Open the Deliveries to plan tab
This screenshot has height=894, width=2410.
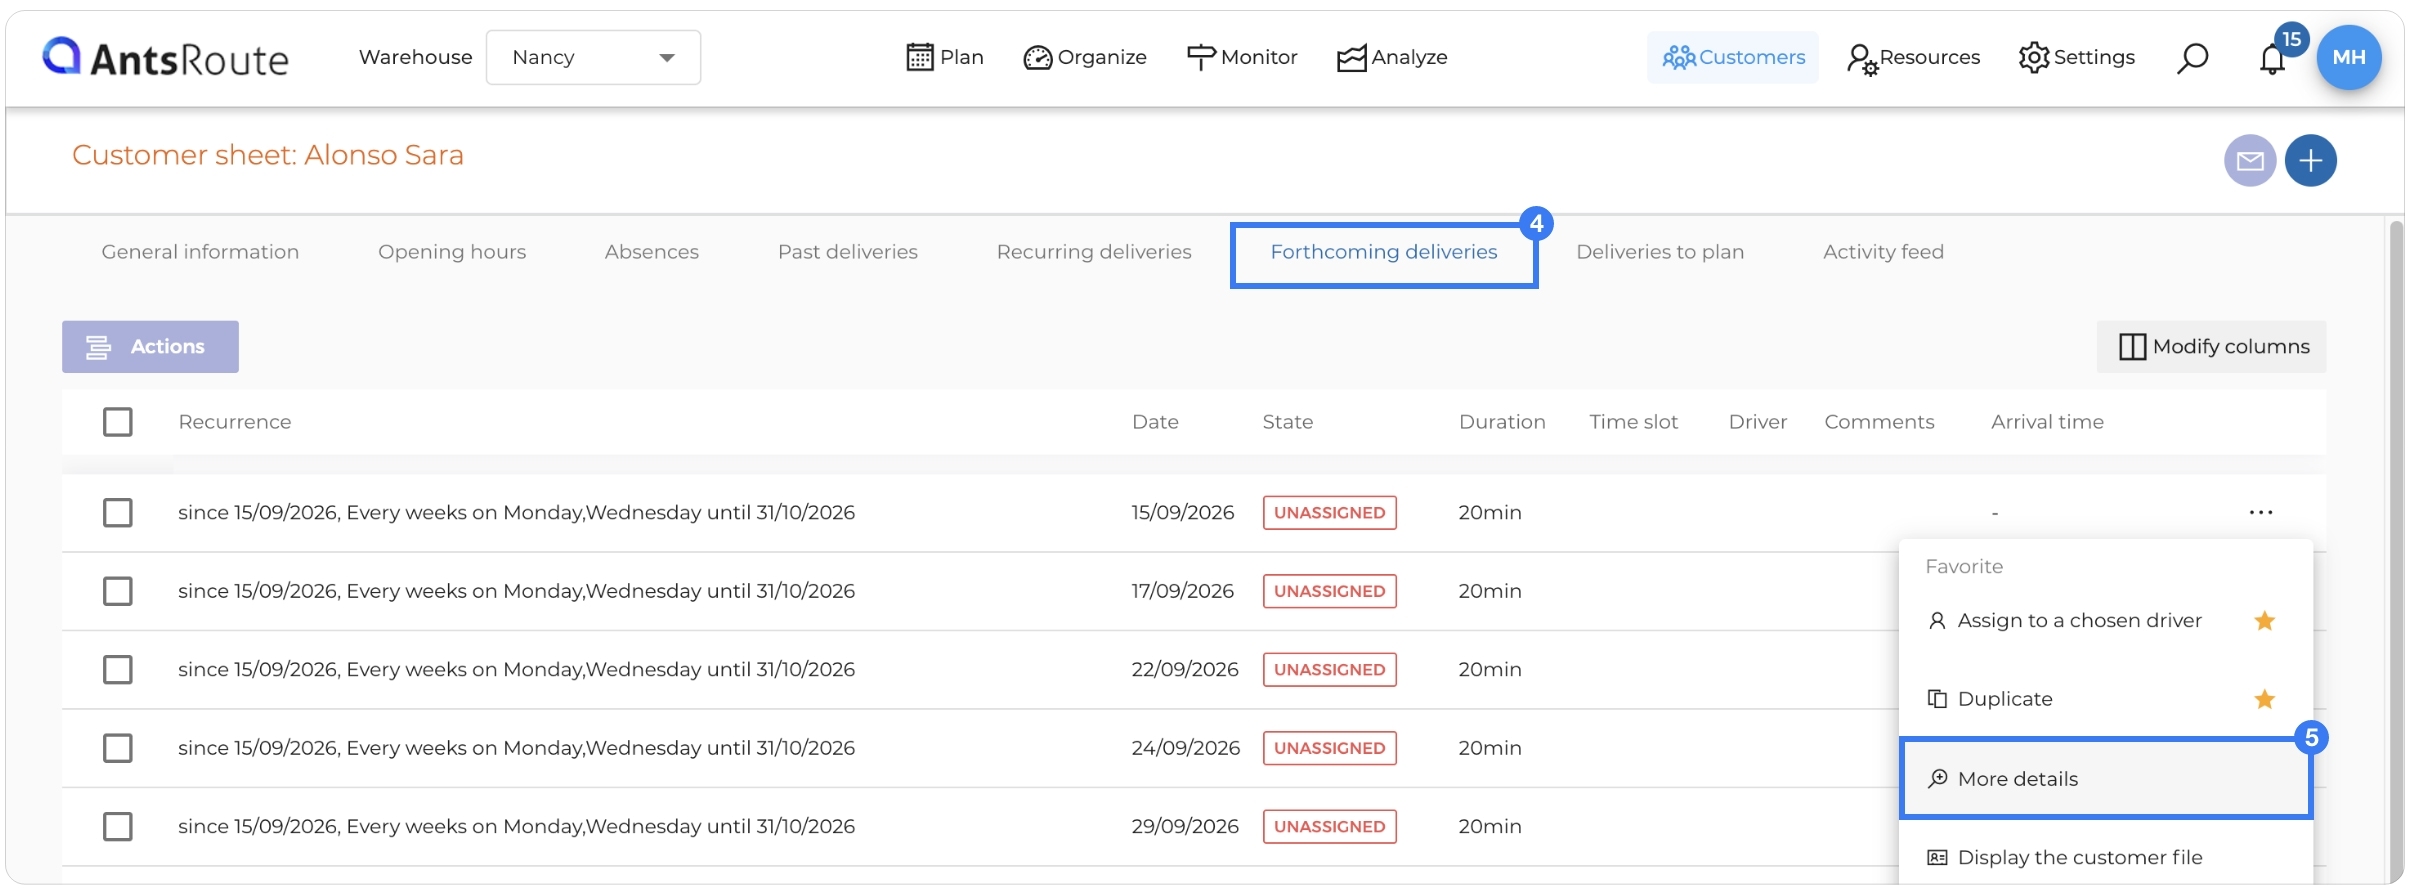1660,252
